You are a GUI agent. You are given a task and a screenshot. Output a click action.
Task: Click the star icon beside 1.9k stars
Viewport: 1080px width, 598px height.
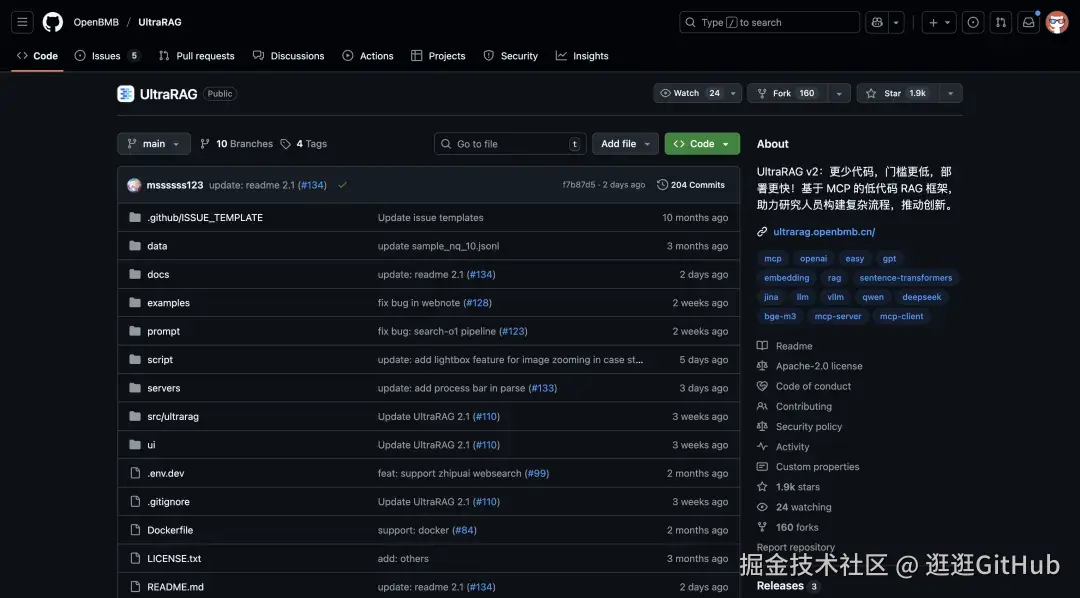click(x=762, y=486)
